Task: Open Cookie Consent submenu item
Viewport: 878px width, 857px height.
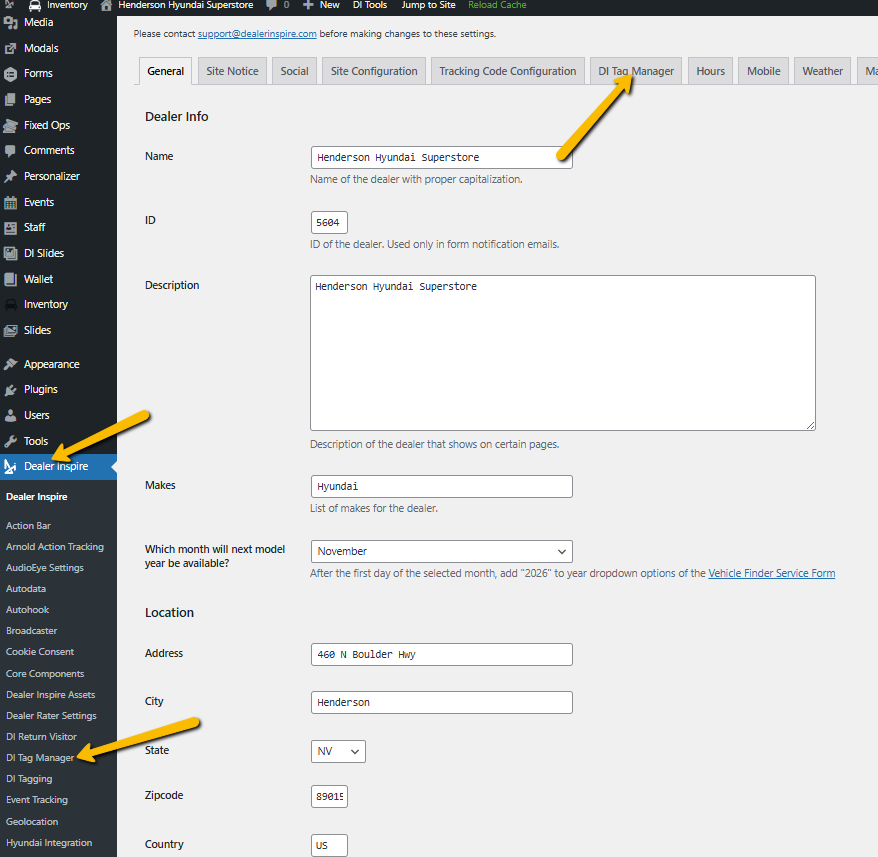Action: 40,652
